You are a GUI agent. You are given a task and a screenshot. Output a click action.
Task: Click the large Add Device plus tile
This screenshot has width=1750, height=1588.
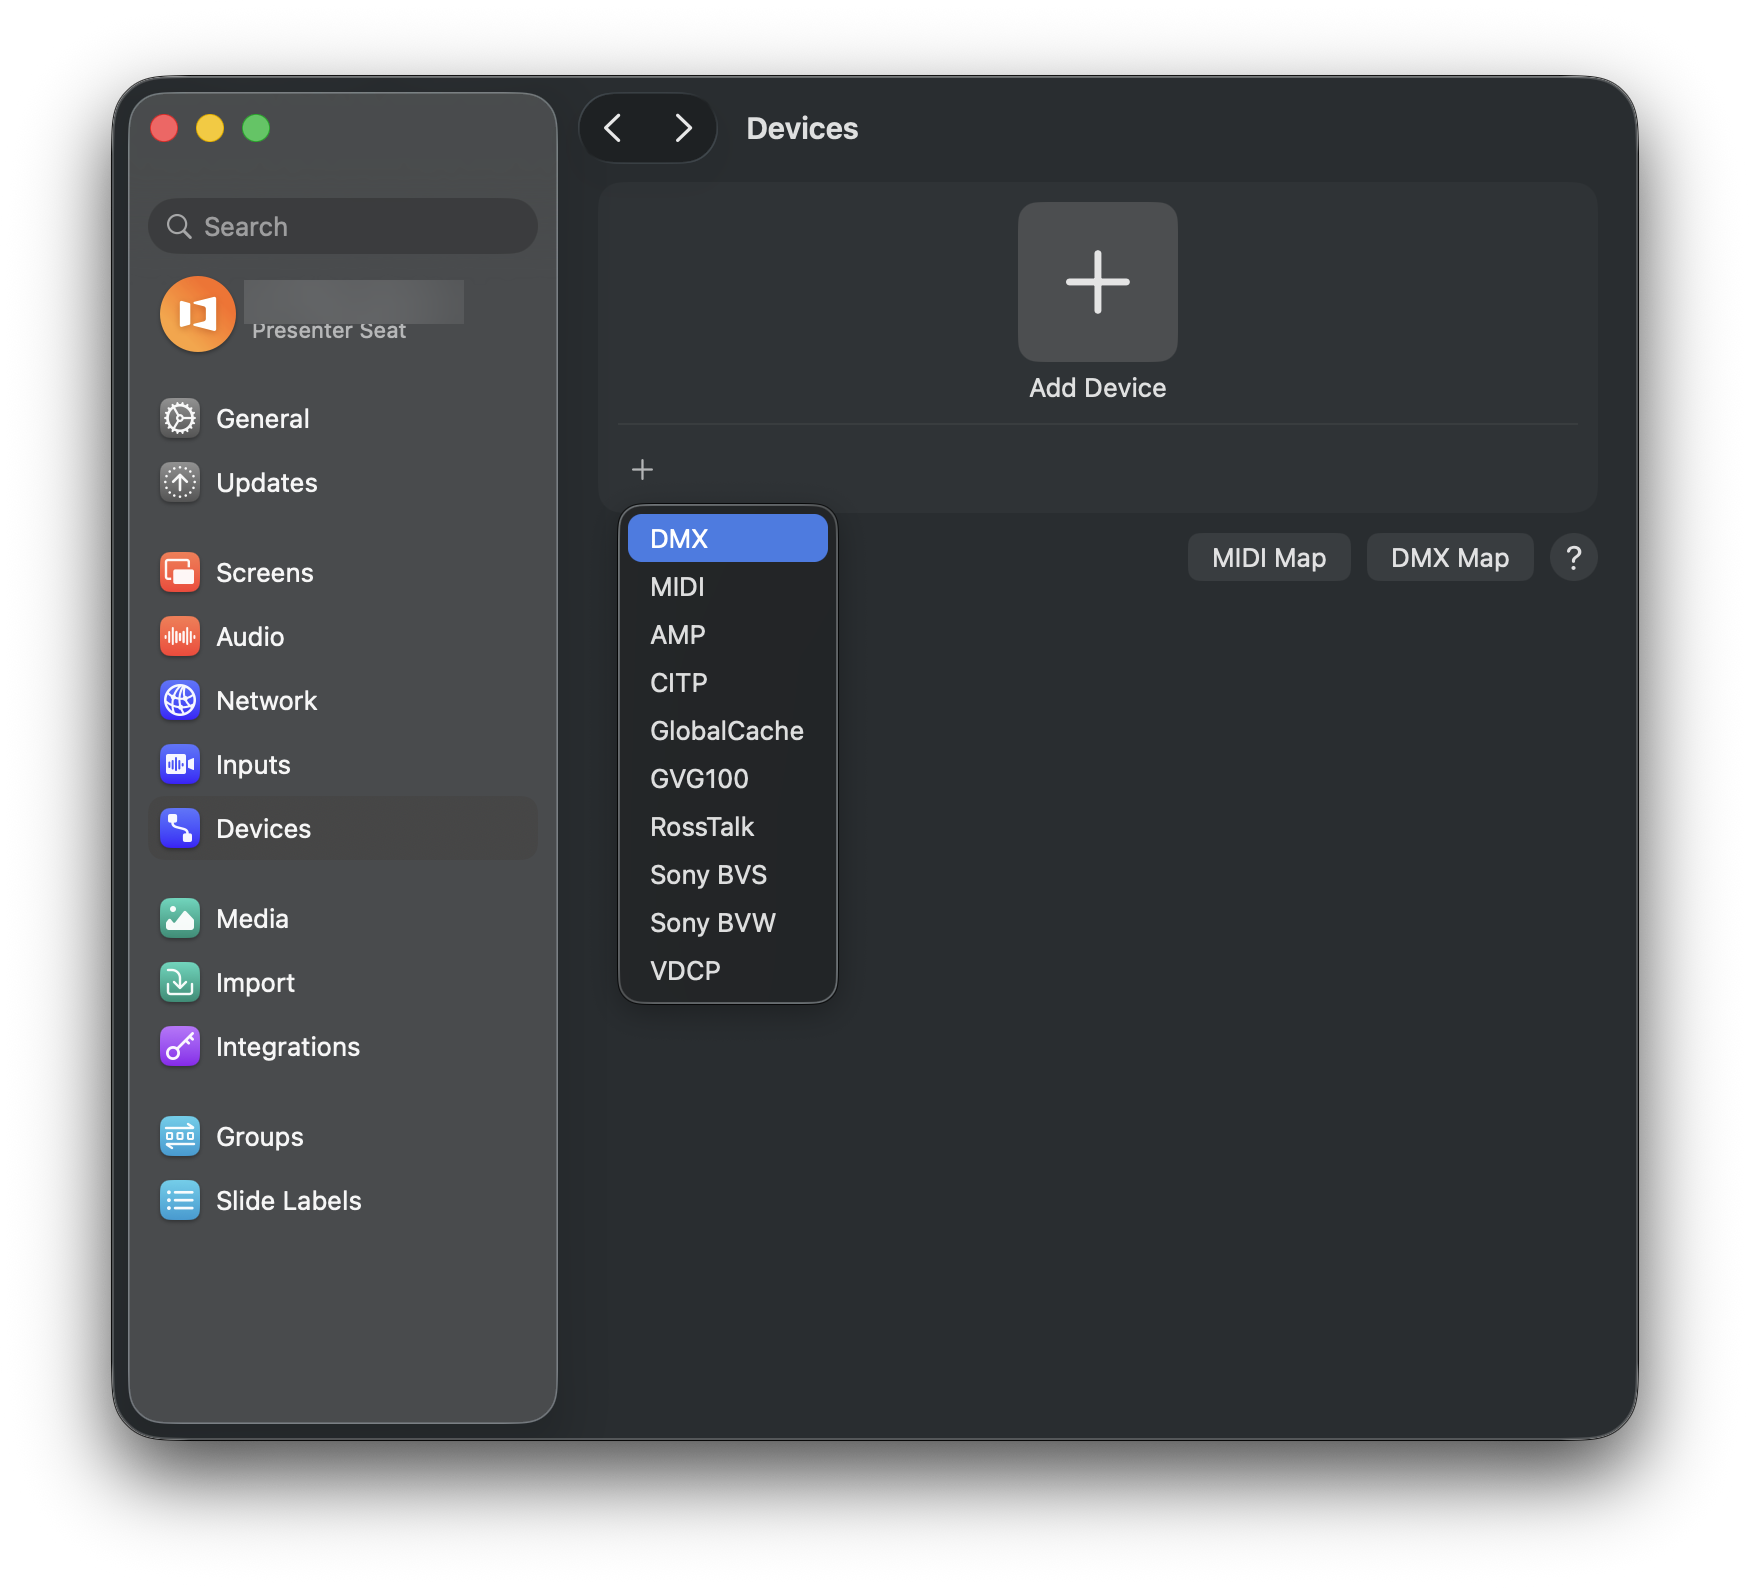pos(1097,282)
